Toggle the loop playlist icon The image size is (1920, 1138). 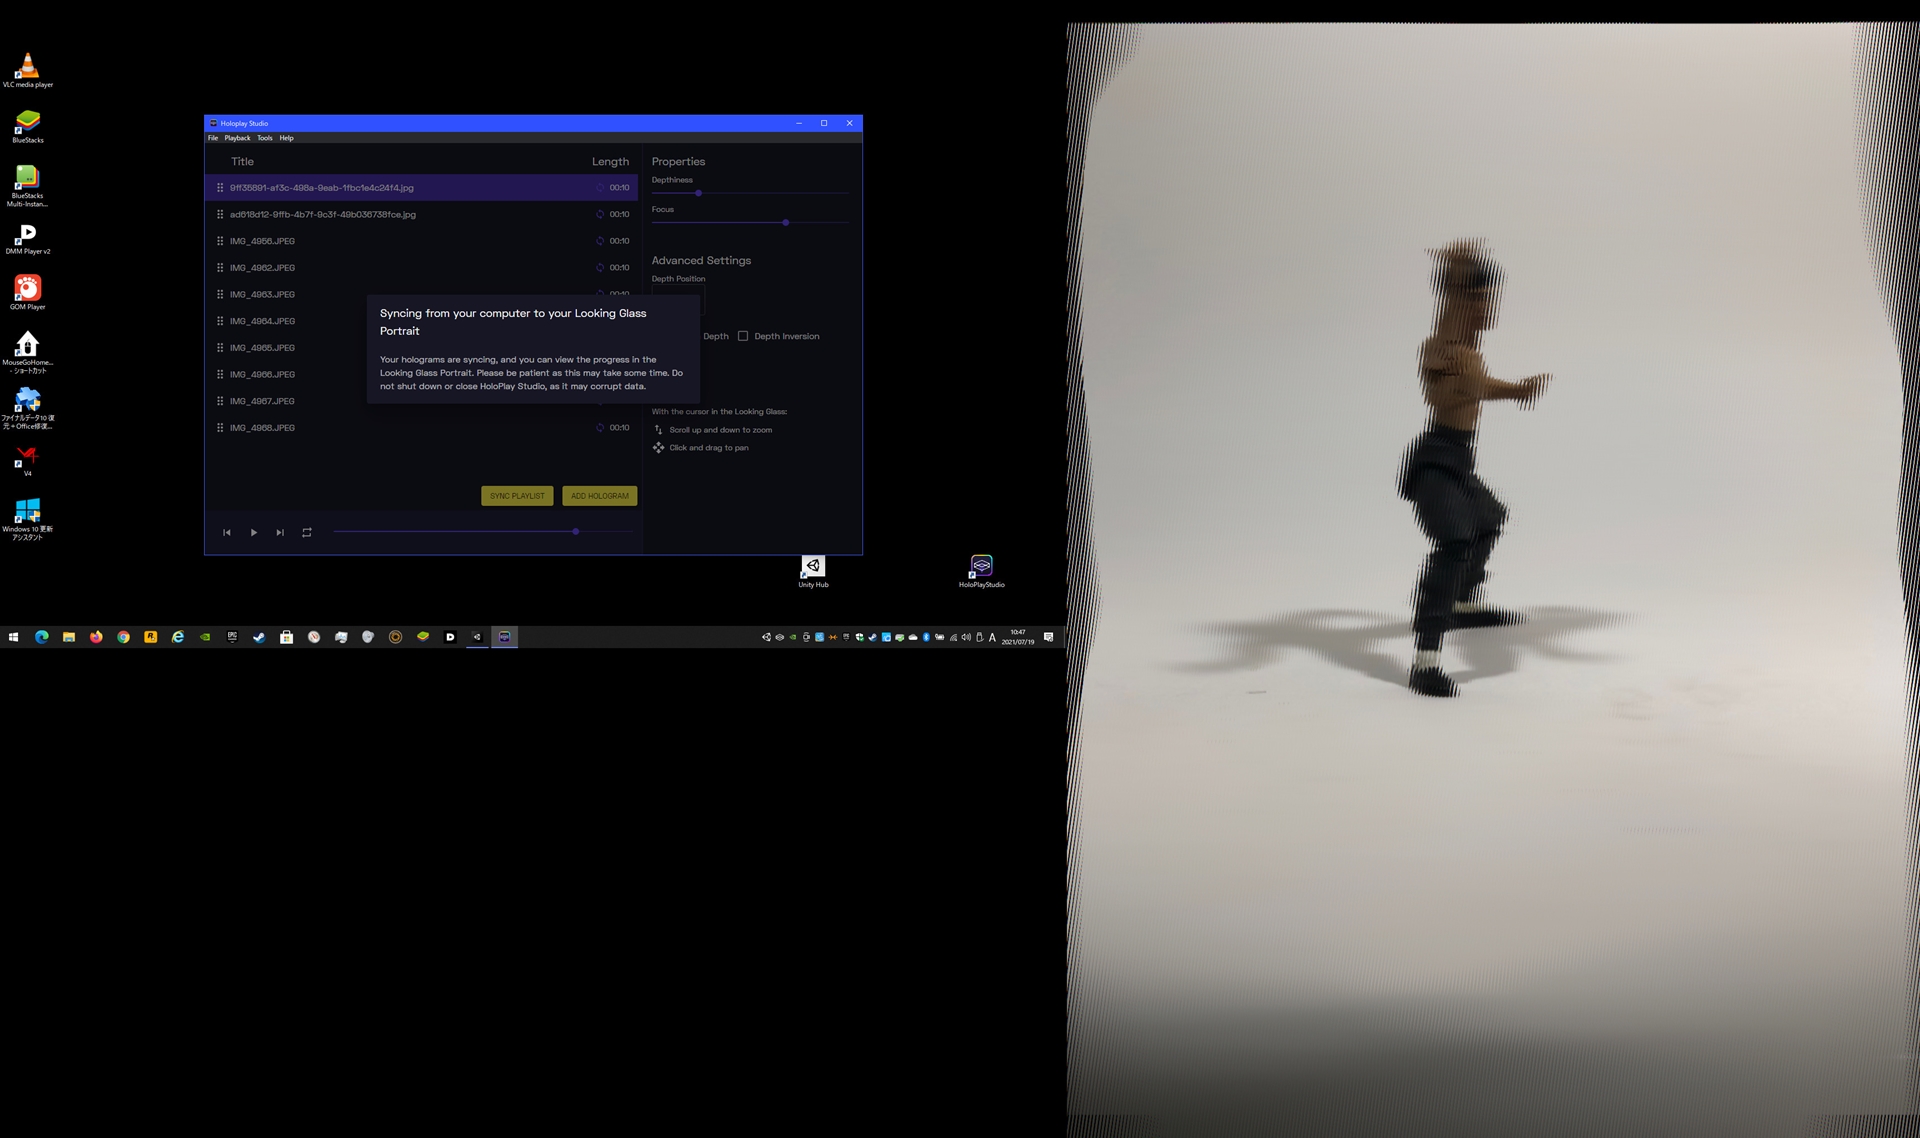point(307,533)
